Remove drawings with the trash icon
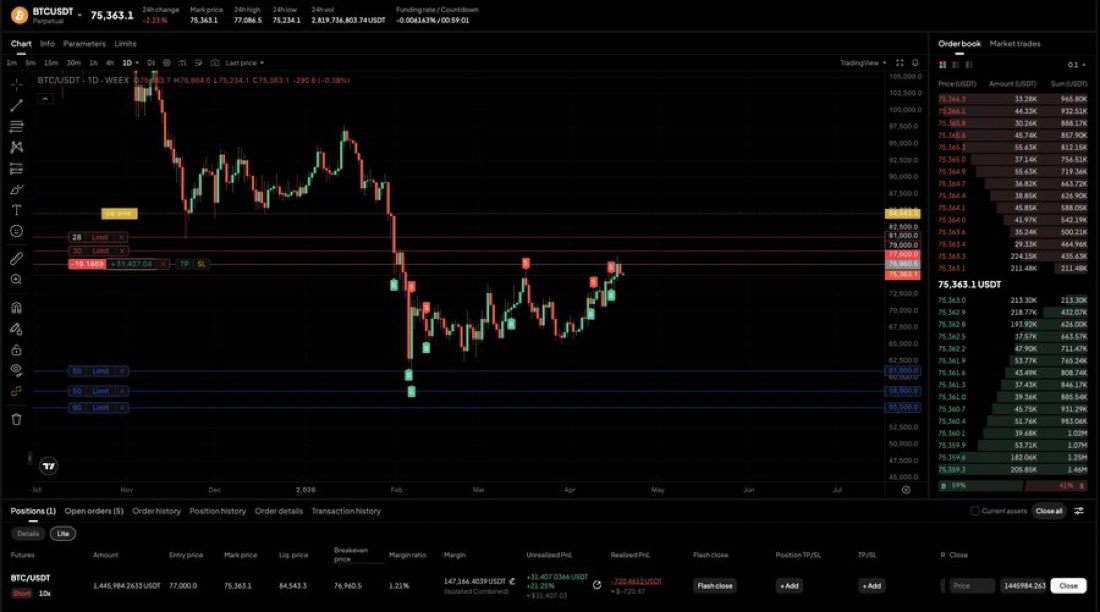Image resolution: width=1100 pixels, height=612 pixels. [x=16, y=419]
